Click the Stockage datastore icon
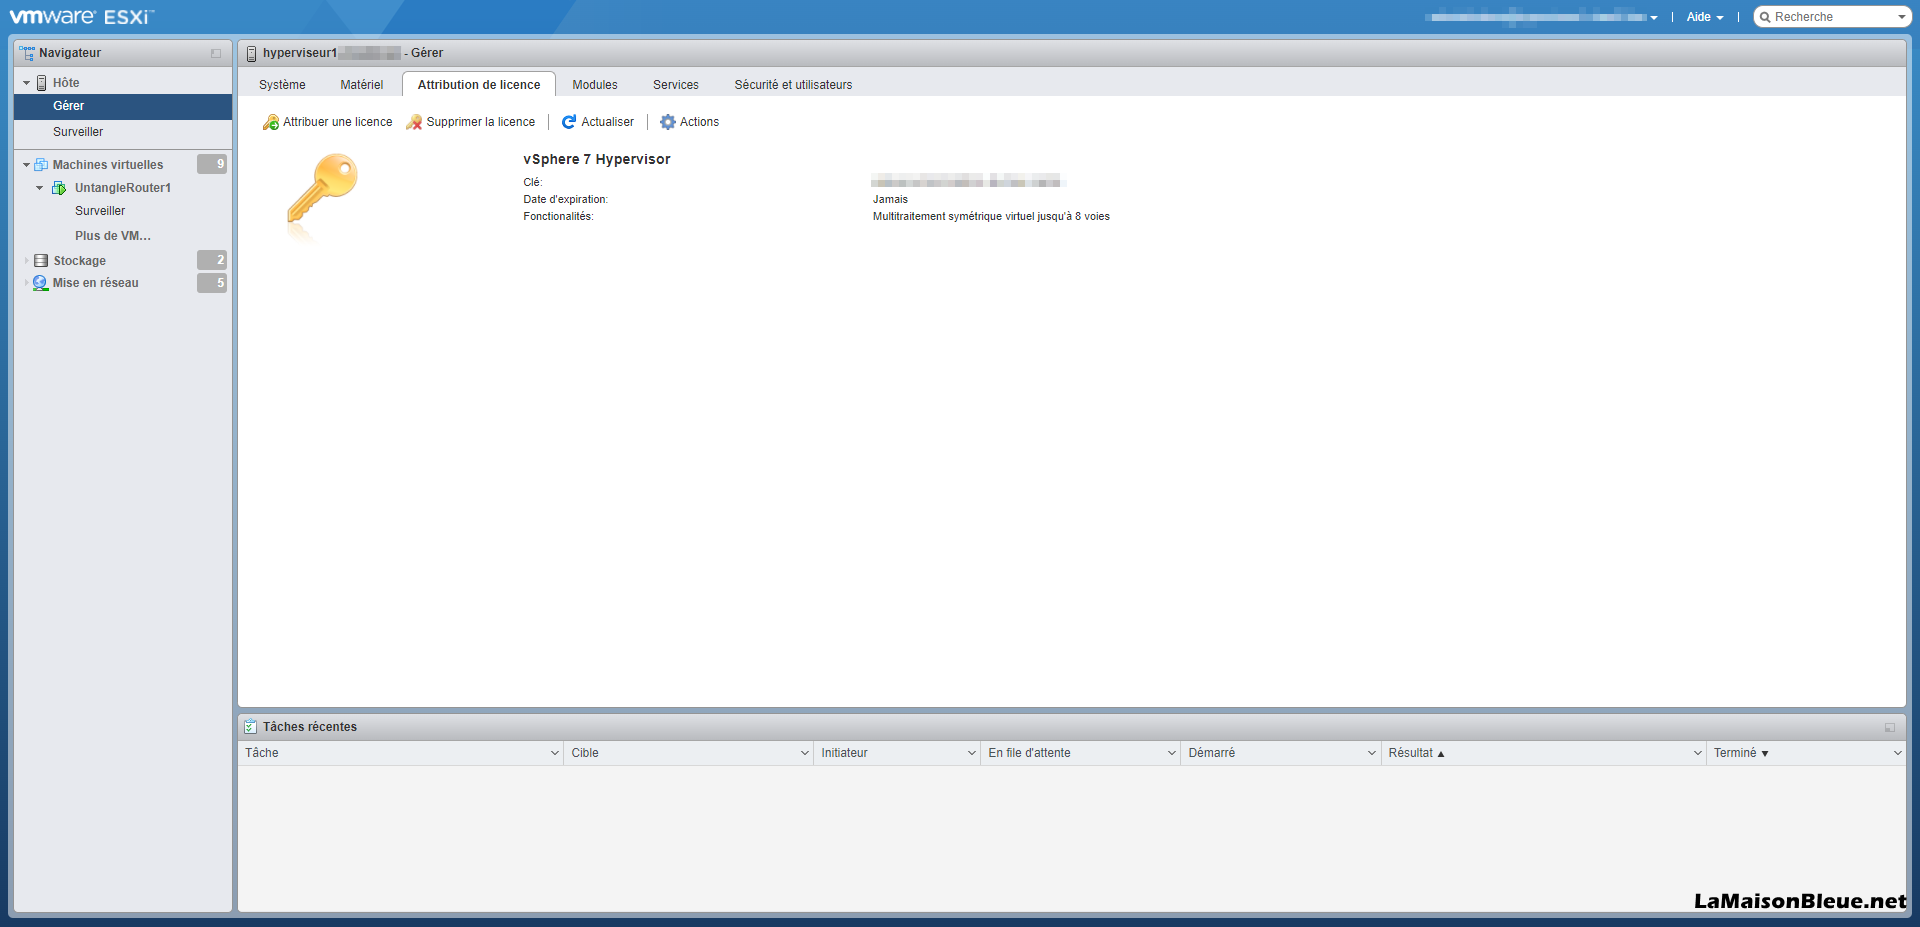1920x927 pixels. 41,261
